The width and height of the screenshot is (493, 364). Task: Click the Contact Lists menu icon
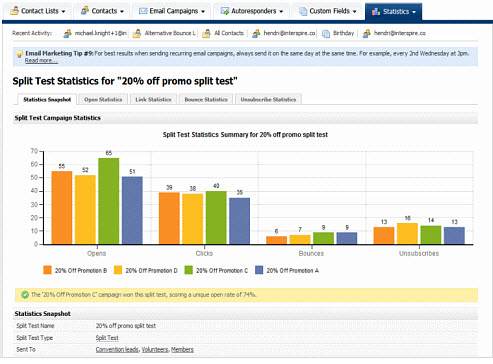coord(14,11)
